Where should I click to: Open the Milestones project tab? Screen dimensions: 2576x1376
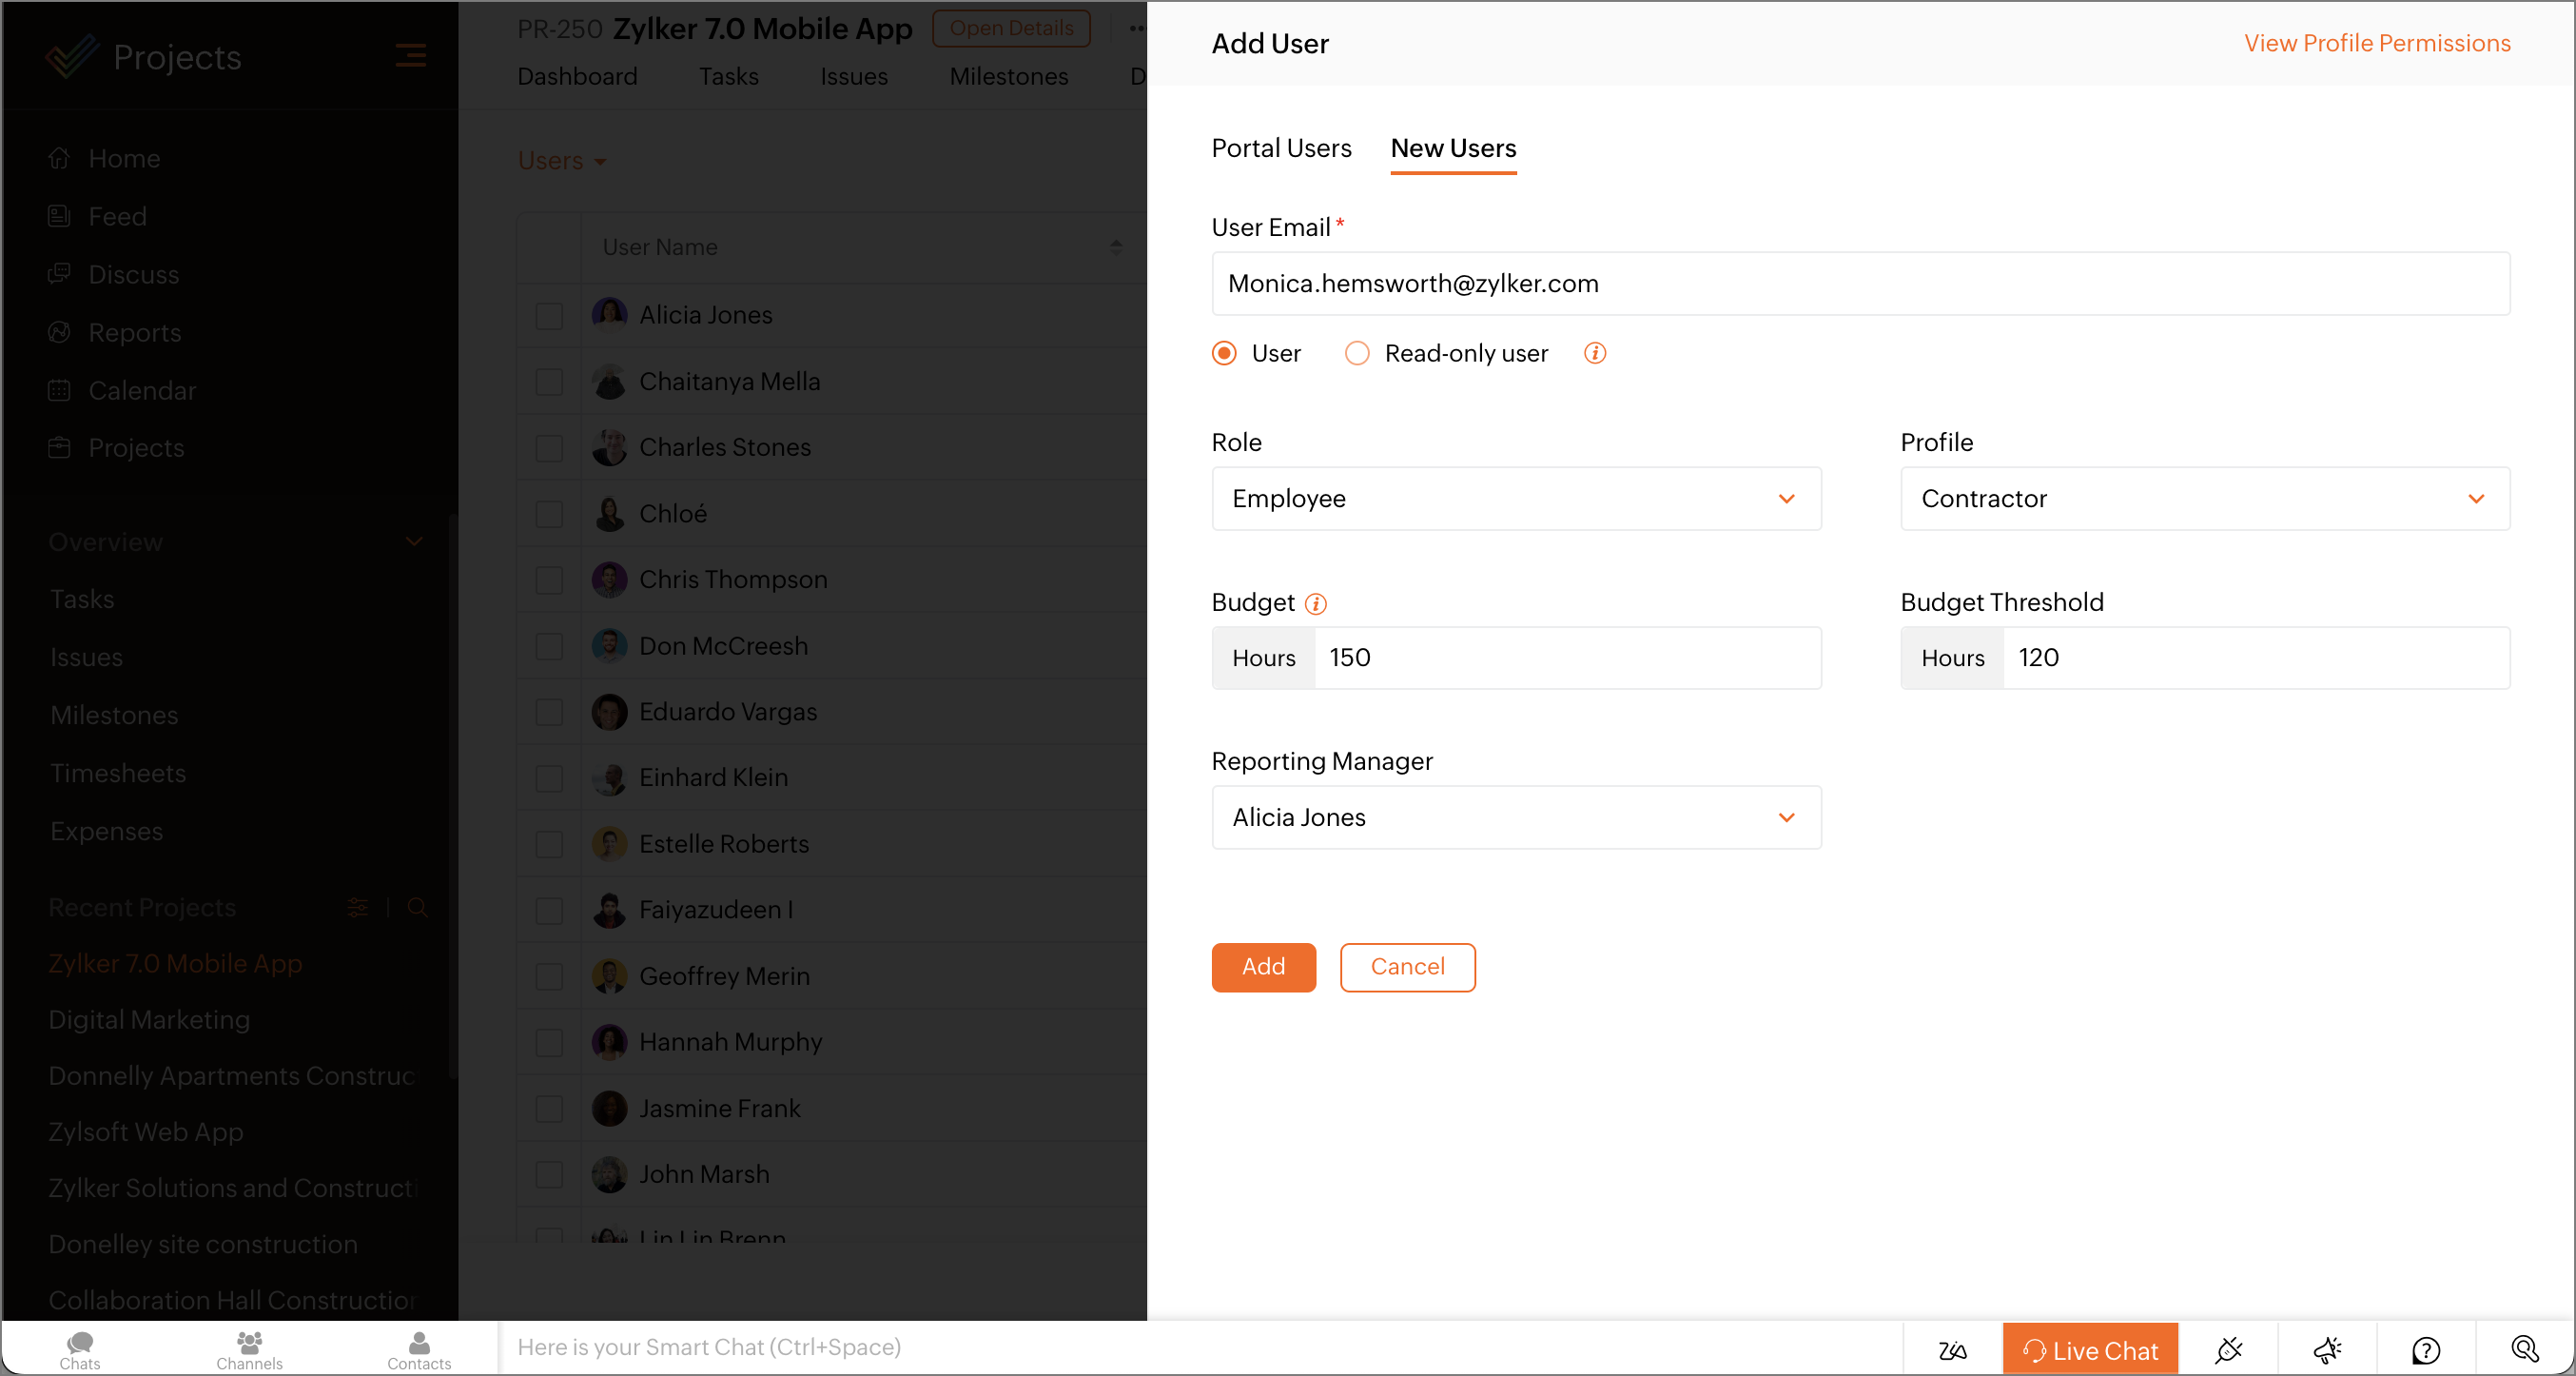coord(1009,76)
